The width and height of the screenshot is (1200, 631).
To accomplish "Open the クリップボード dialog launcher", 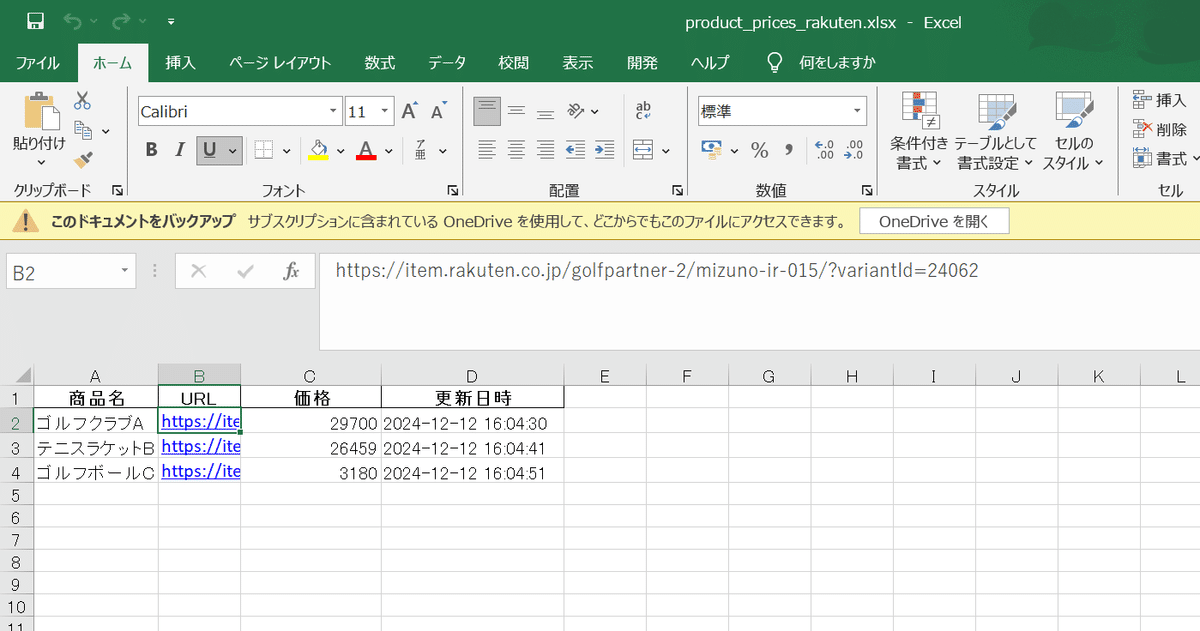I will click(117, 190).
